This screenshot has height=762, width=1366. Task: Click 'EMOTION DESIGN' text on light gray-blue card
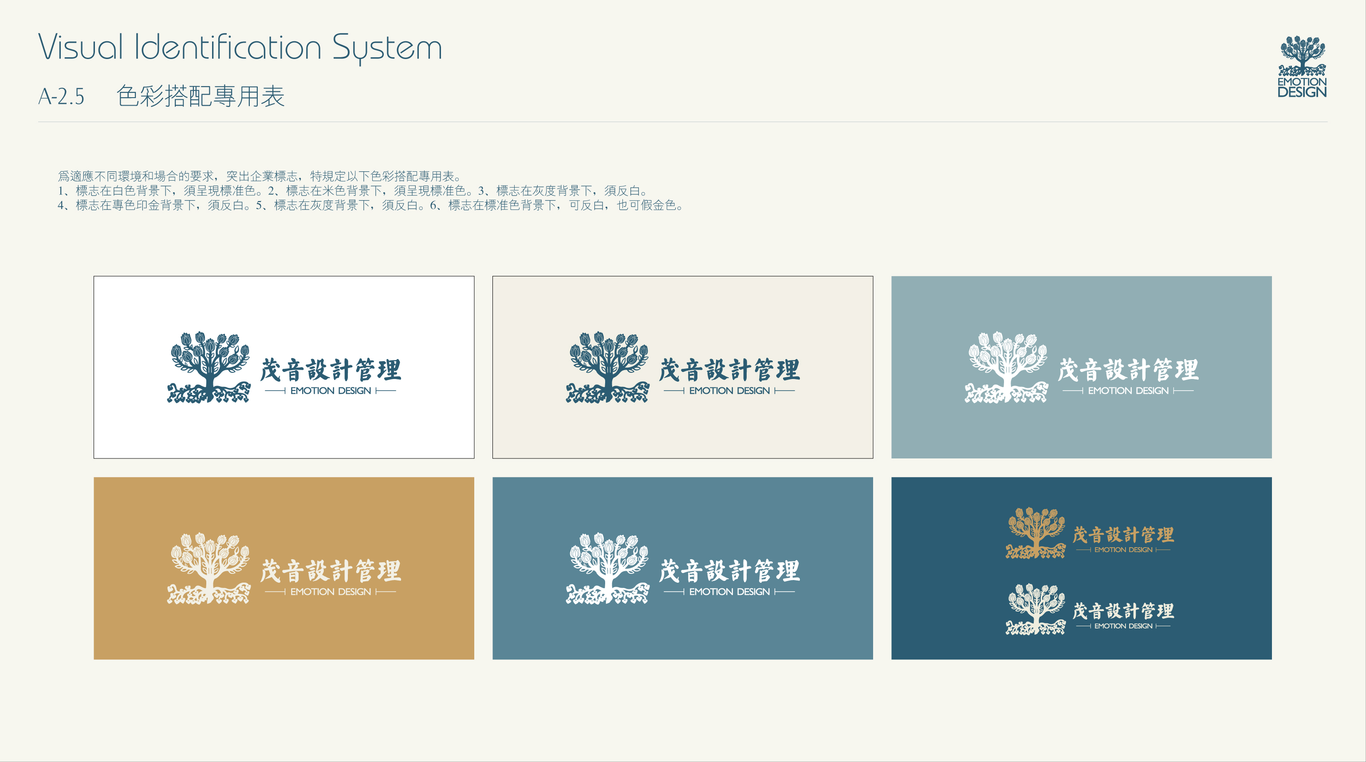pos(1128,391)
